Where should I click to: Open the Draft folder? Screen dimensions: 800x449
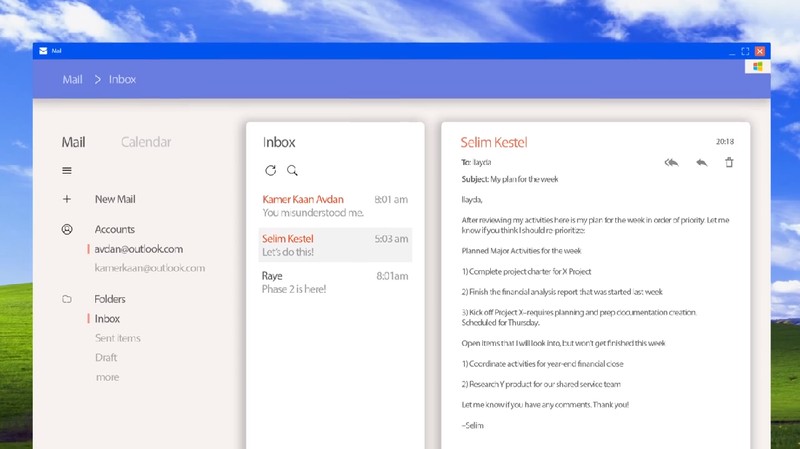pos(106,357)
